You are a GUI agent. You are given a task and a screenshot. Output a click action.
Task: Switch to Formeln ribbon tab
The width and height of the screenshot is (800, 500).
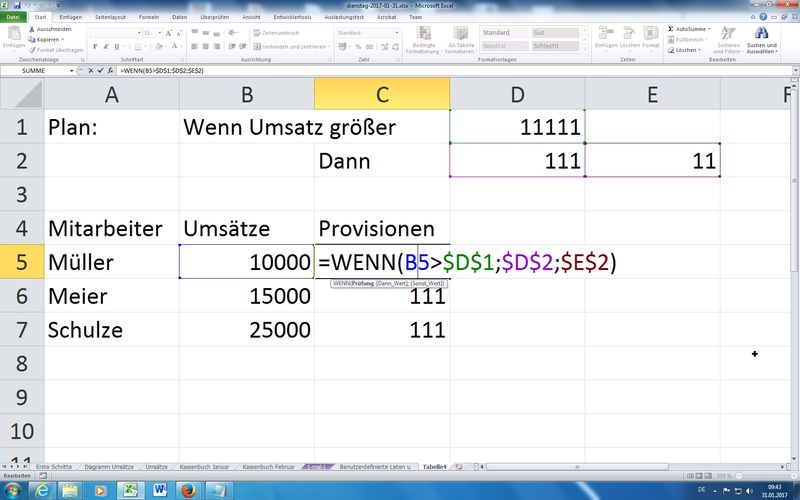click(149, 17)
